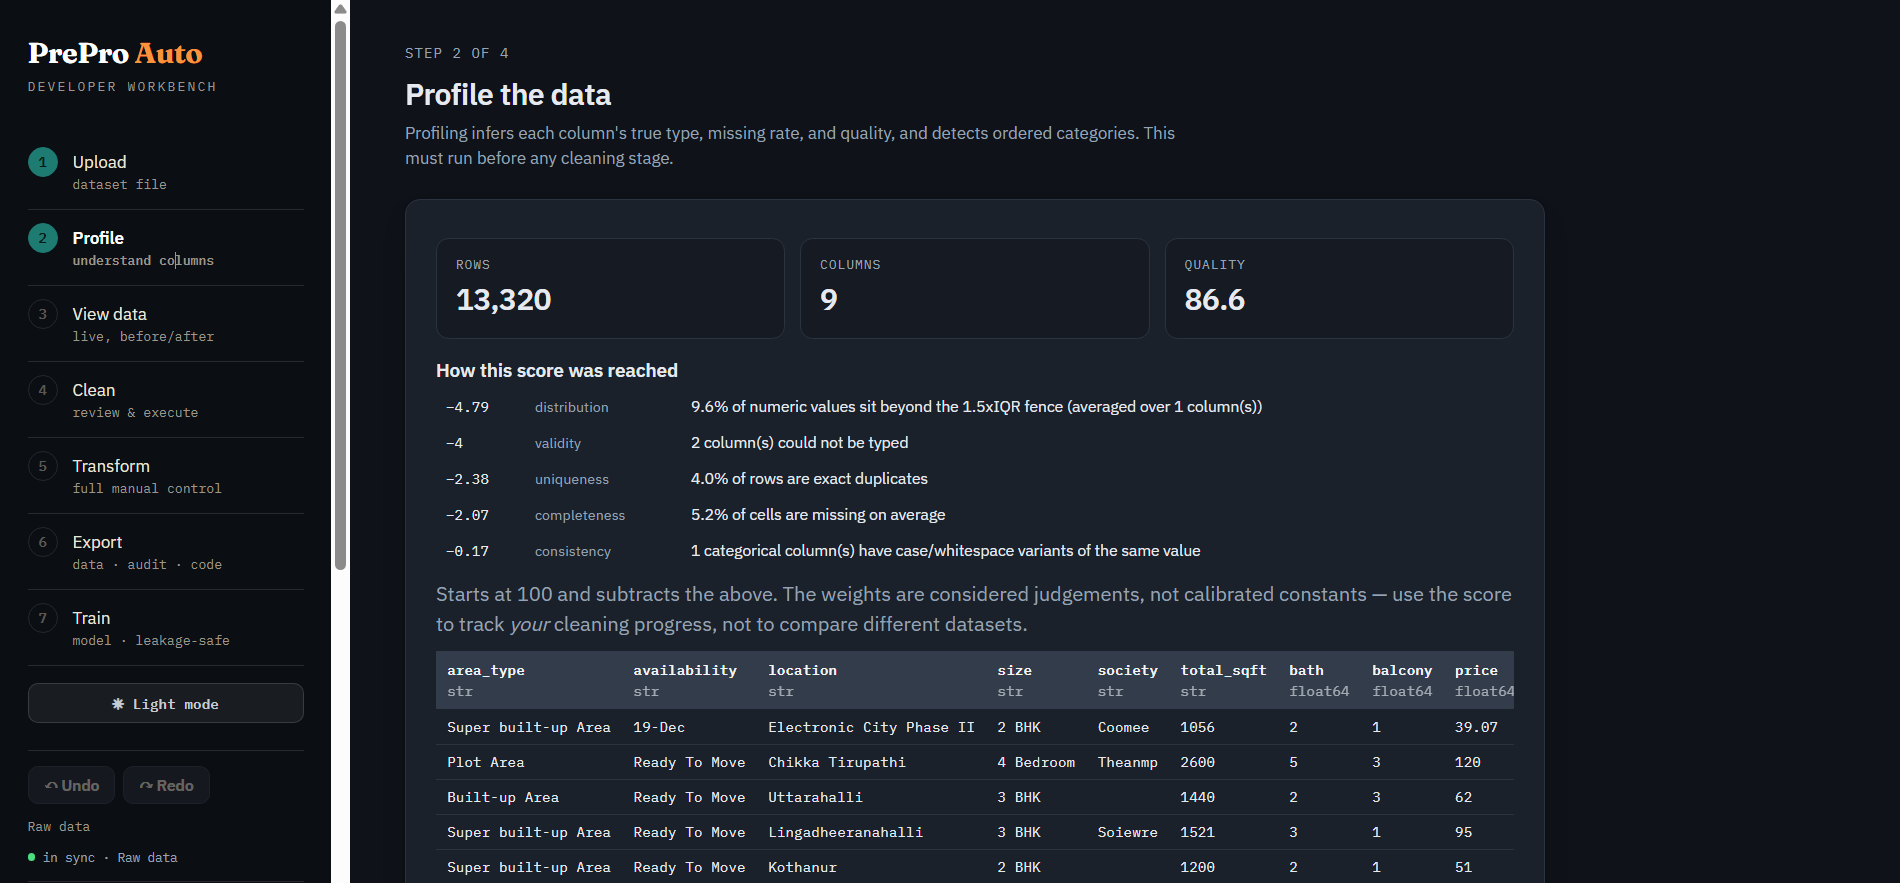Open the Export step label
1900x883 pixels.
pyautogui.click(x=97, y=542)
